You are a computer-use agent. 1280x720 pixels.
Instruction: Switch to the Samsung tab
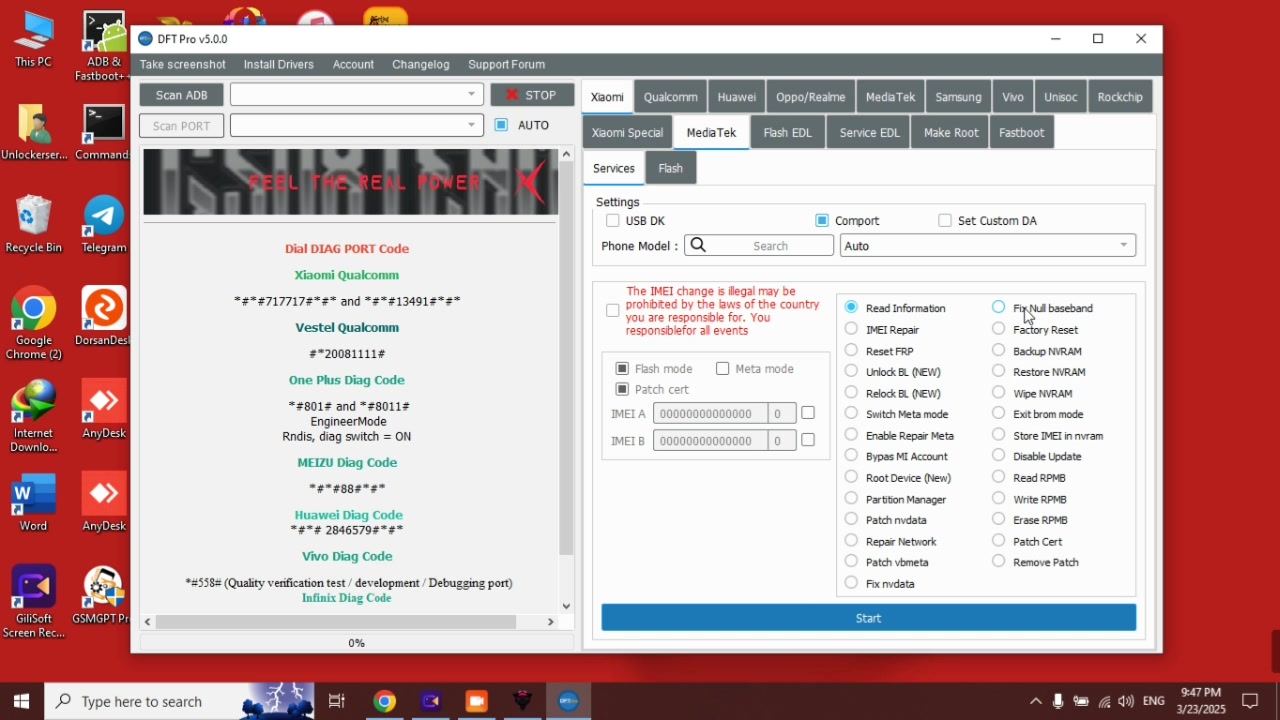pos(958,97)
